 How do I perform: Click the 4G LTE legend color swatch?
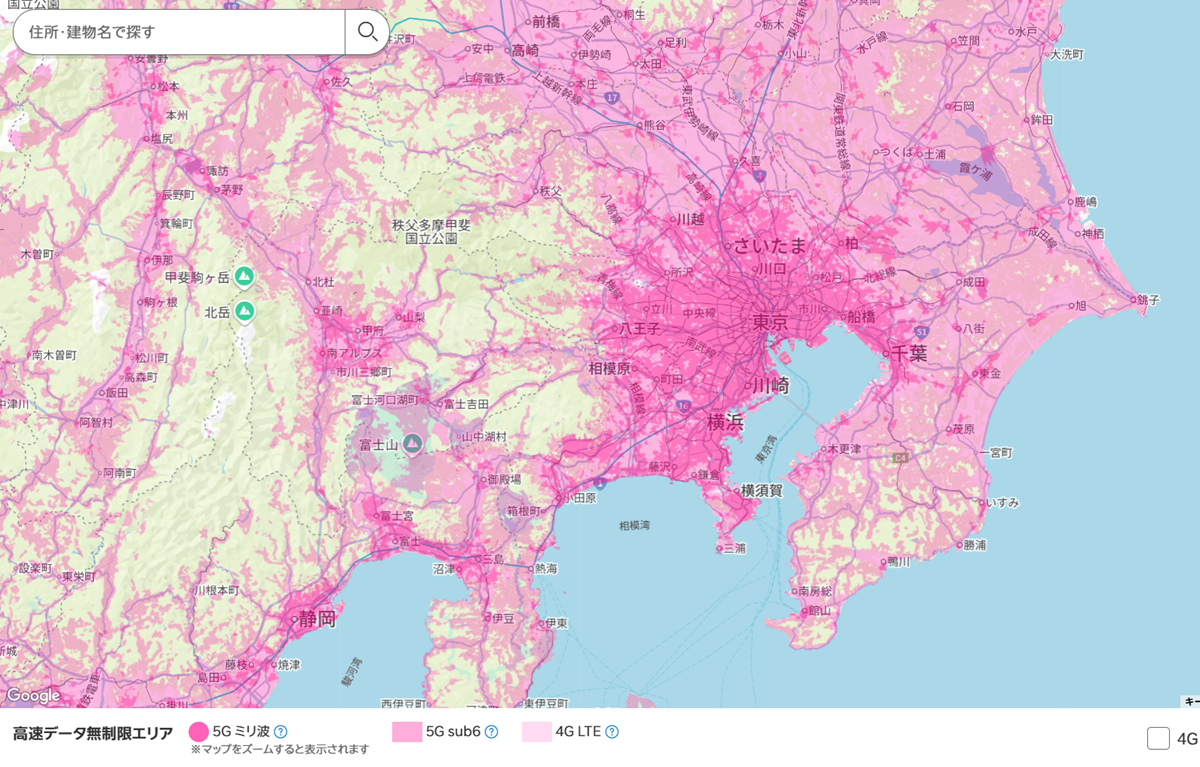(536, 732)
